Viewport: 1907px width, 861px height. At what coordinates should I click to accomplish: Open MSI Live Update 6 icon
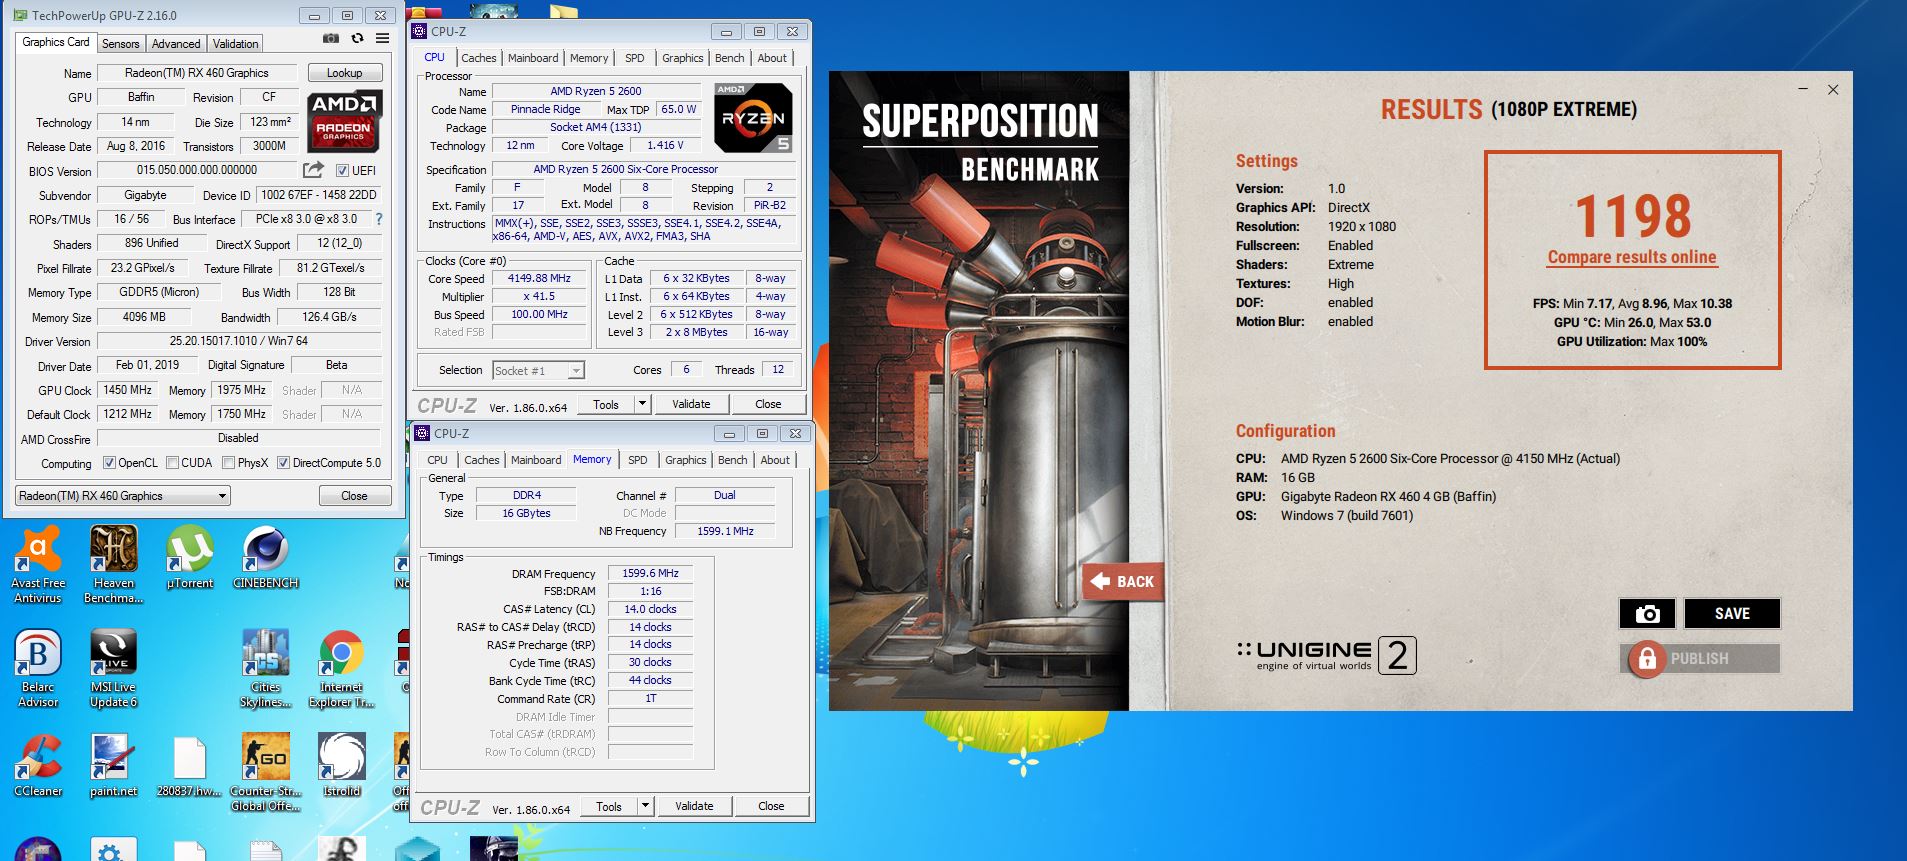(114, 668)
